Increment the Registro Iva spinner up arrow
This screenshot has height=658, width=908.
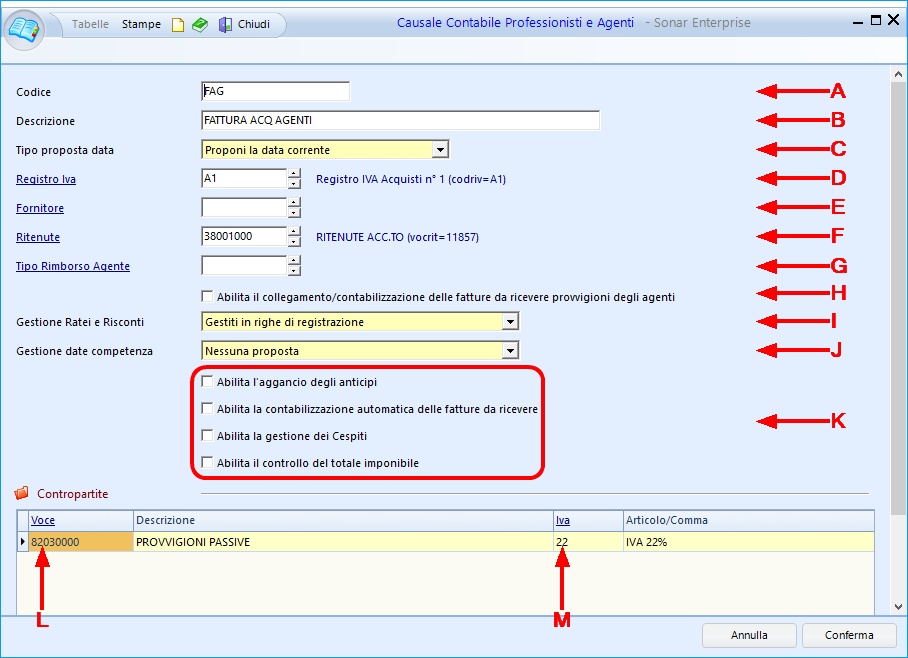pyautogui.click(x=294, y=174)
